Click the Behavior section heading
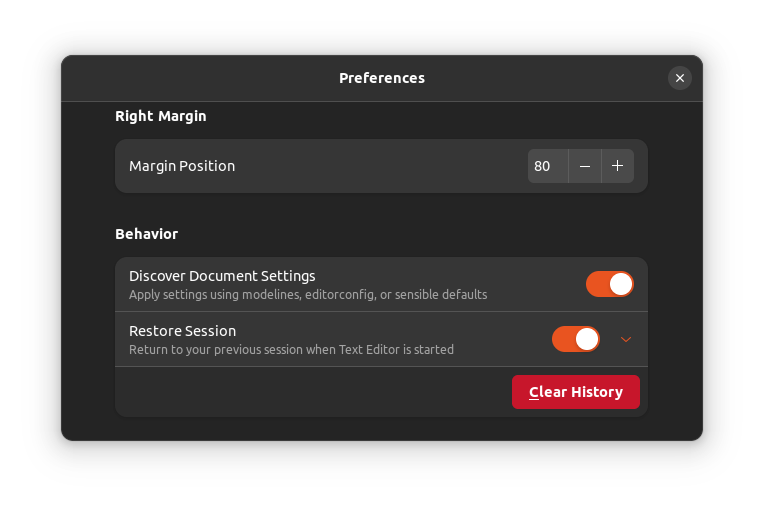 point(147,234)
